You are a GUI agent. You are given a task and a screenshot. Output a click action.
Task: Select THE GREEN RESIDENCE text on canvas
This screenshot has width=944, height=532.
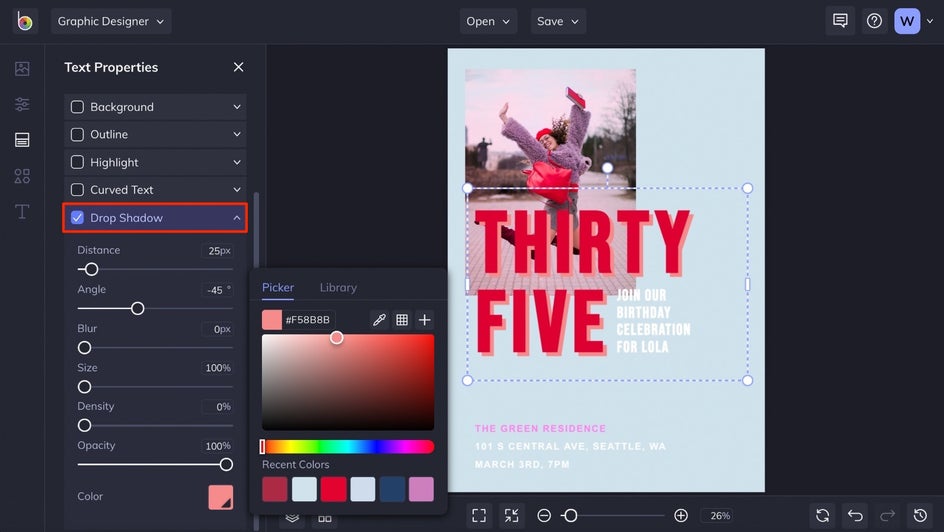[540, 428]
